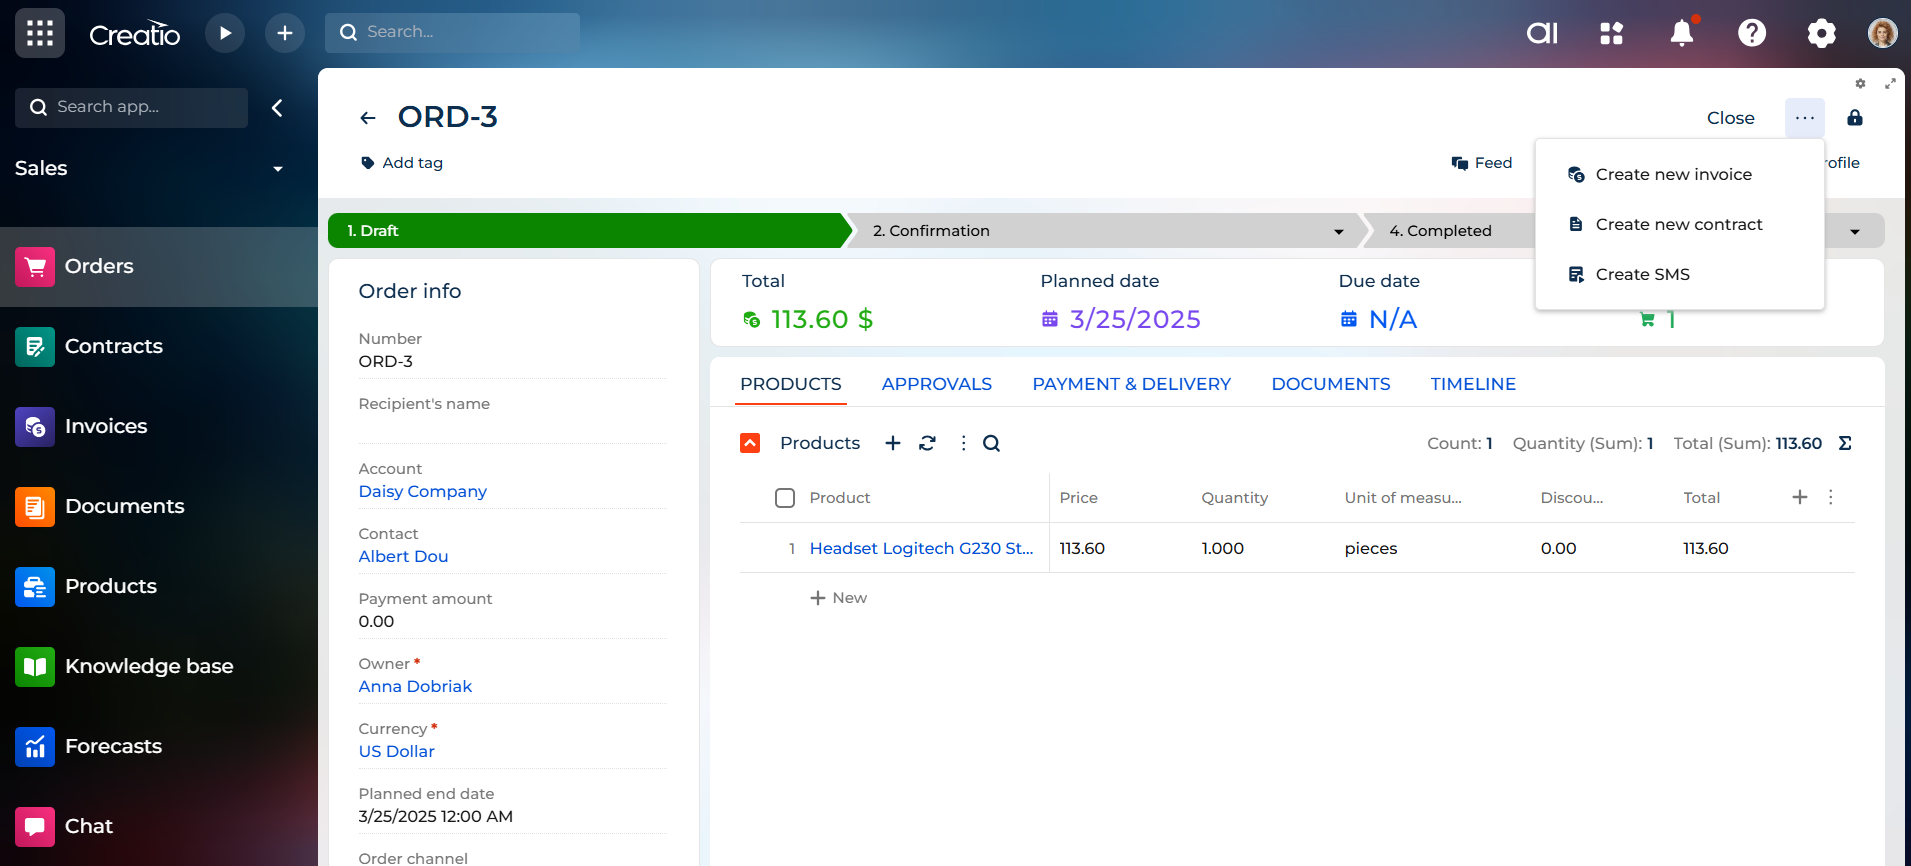Expand the Sales workplace dropdown
Image resolution: width=1911 pixels, height=866 pixels.
[x=278, y=169]
